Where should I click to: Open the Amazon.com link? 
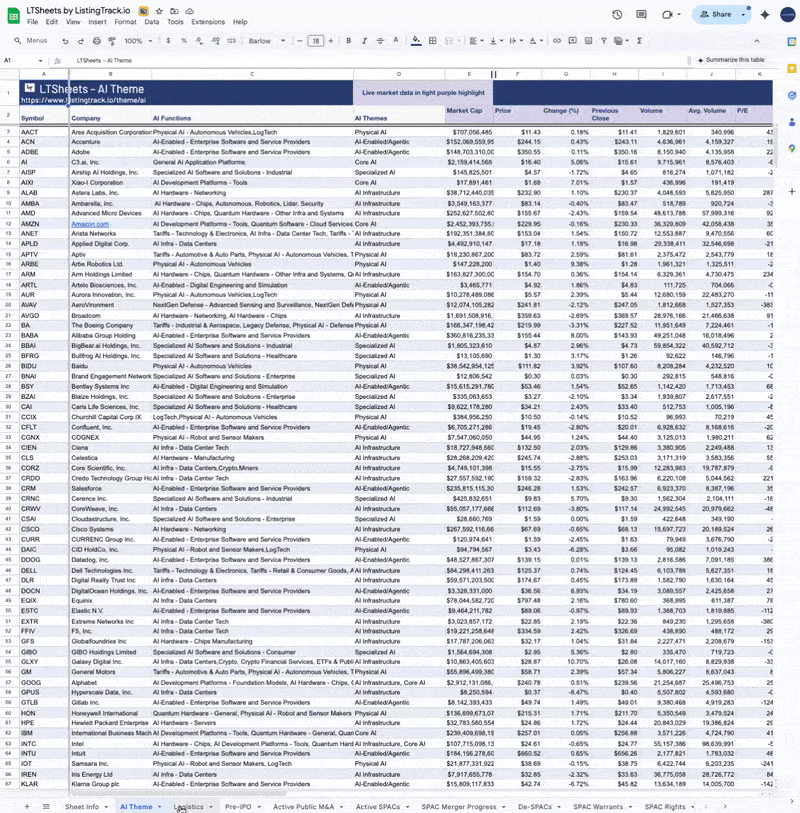click(x=90, y=224)
